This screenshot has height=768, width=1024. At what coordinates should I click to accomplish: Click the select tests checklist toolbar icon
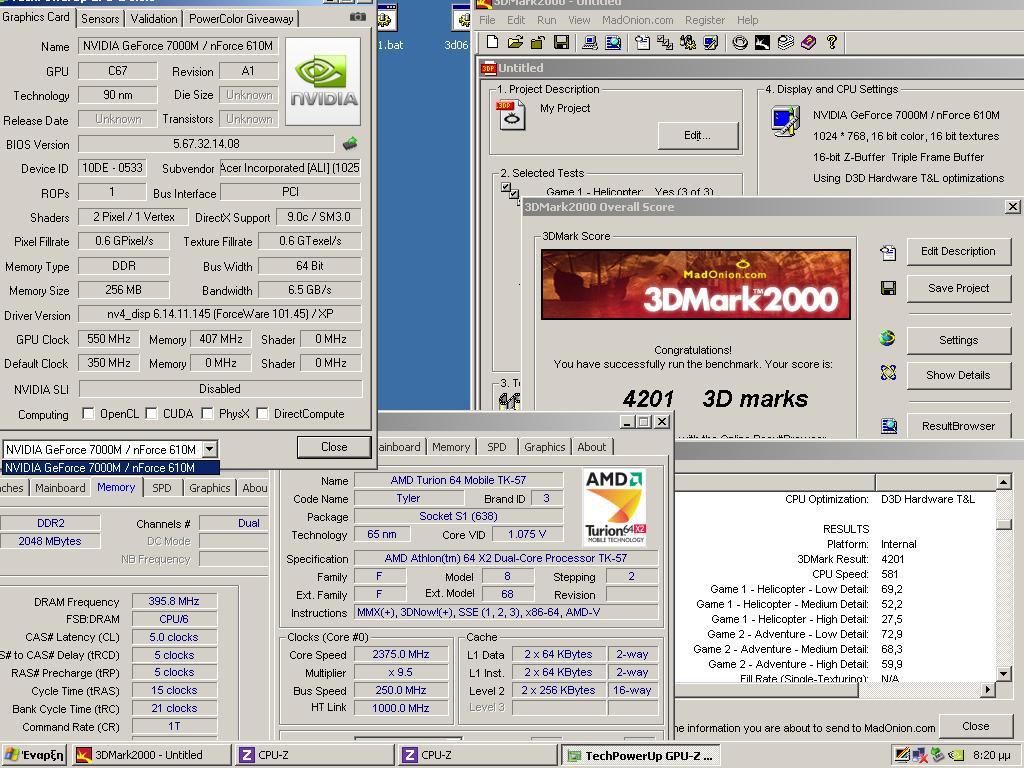click(x=665, y=43)
